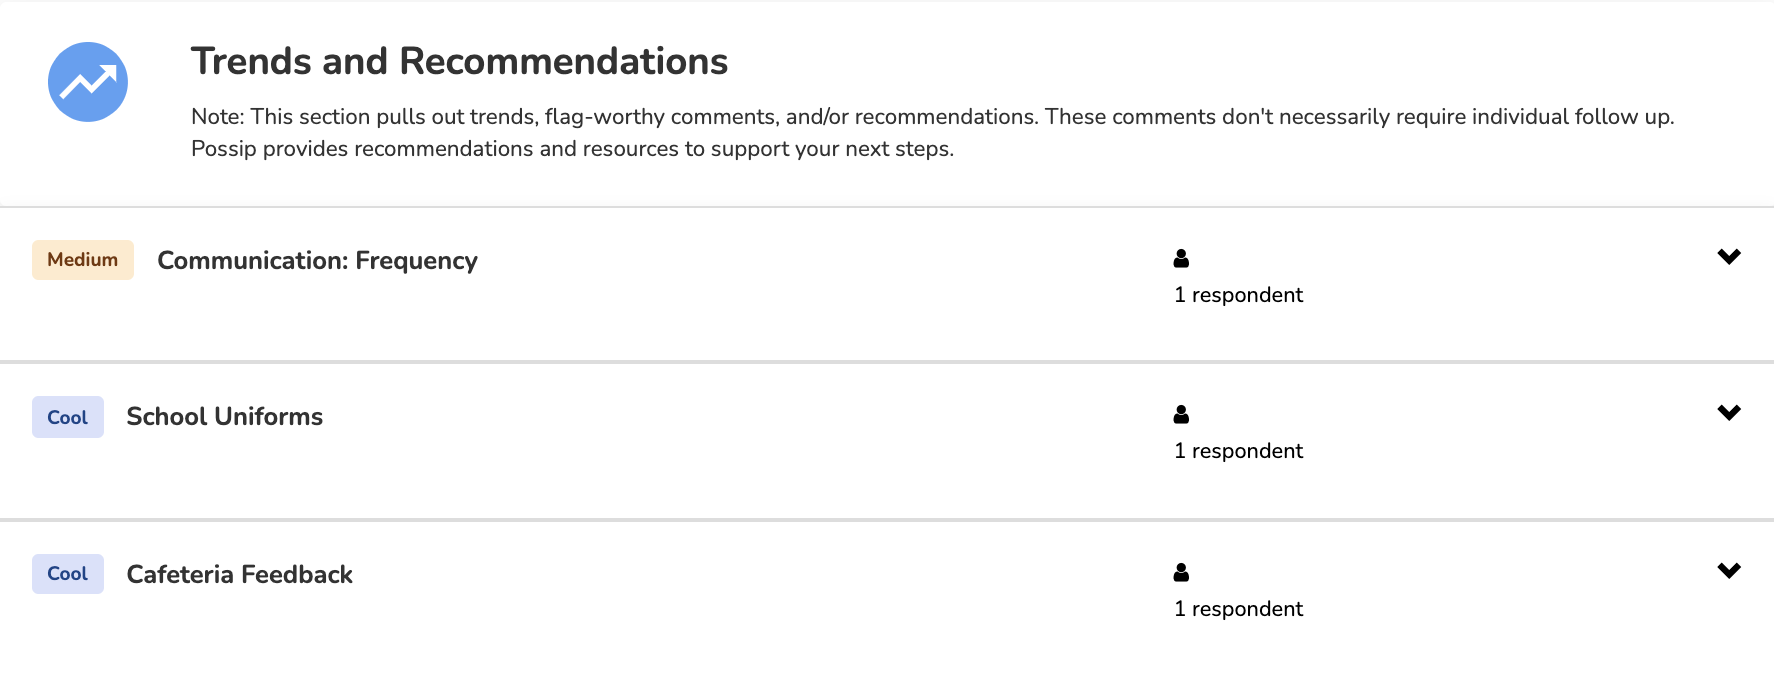Click person icon in School Uniforms row
The image size is (1774, 674).
(x=1181, y=414)
